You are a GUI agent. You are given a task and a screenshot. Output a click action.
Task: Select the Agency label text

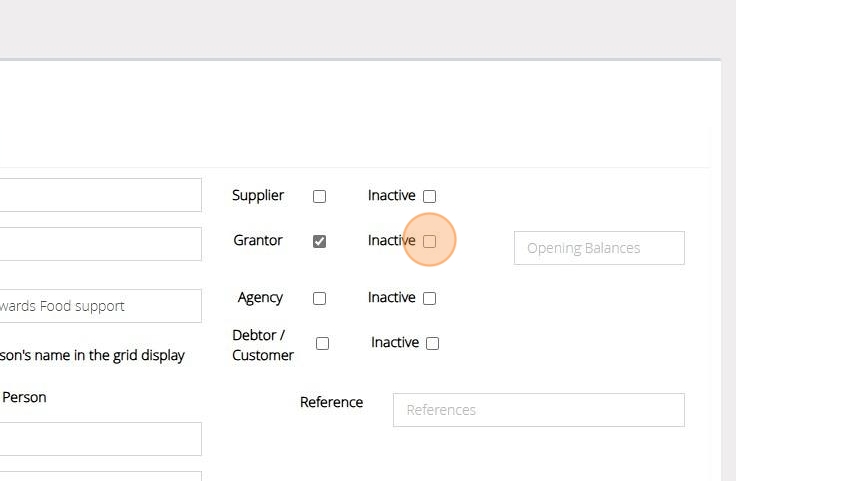(x=260, y=297)
